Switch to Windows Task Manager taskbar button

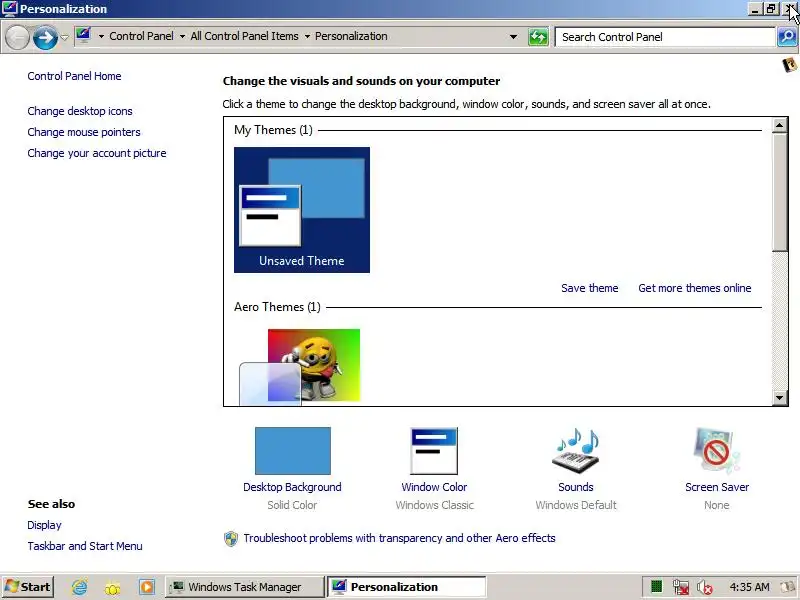click(x=244, y=587)
